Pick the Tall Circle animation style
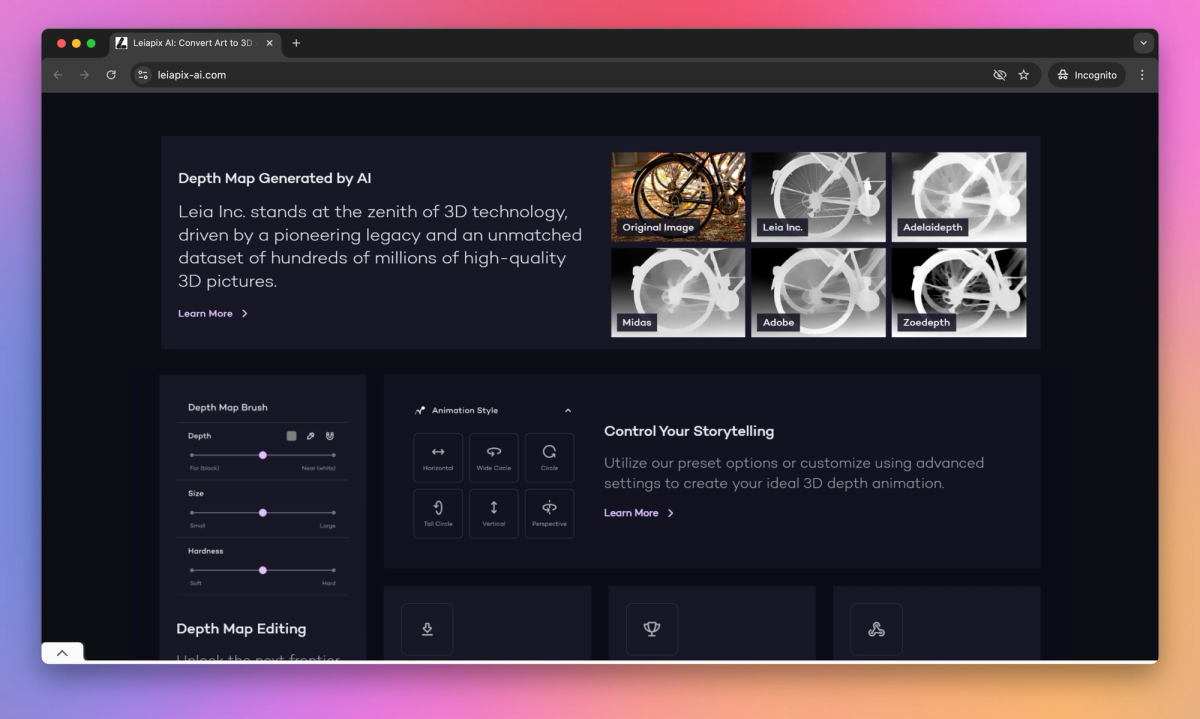 click(x=438, y=514)
